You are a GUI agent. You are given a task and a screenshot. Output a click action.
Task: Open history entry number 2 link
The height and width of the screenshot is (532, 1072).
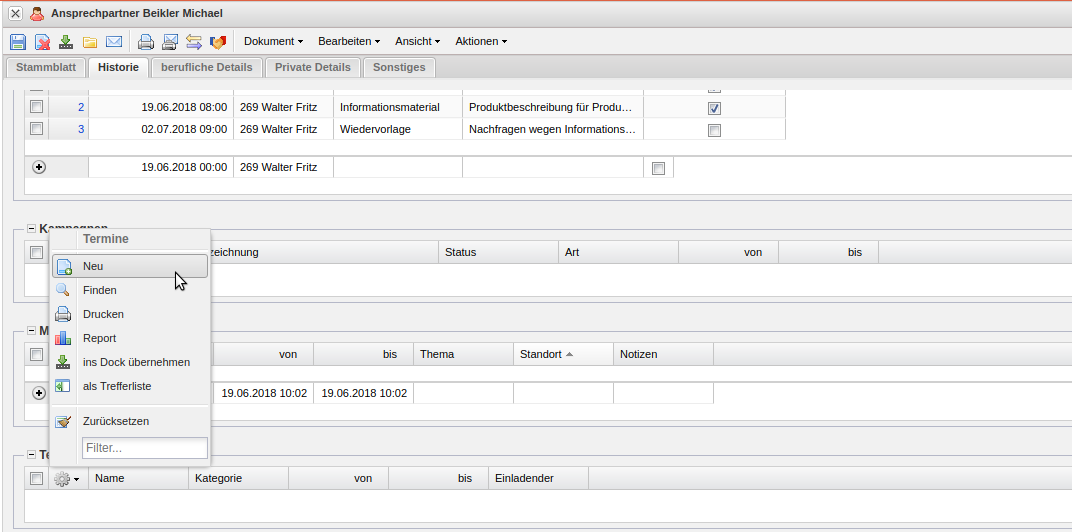tap(80, 107)
